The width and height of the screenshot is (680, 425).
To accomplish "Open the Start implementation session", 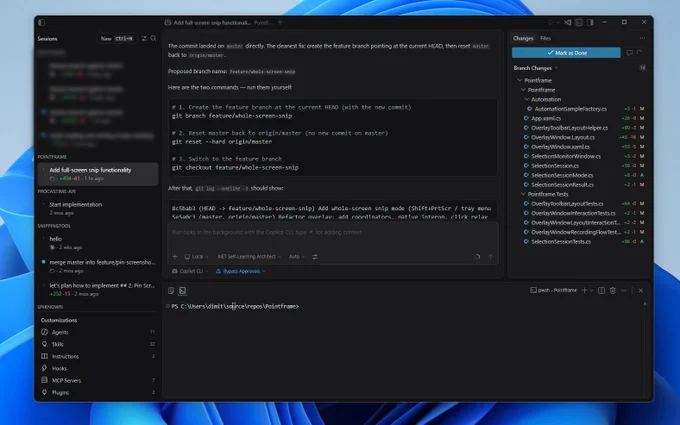I will tap(98, 208).
